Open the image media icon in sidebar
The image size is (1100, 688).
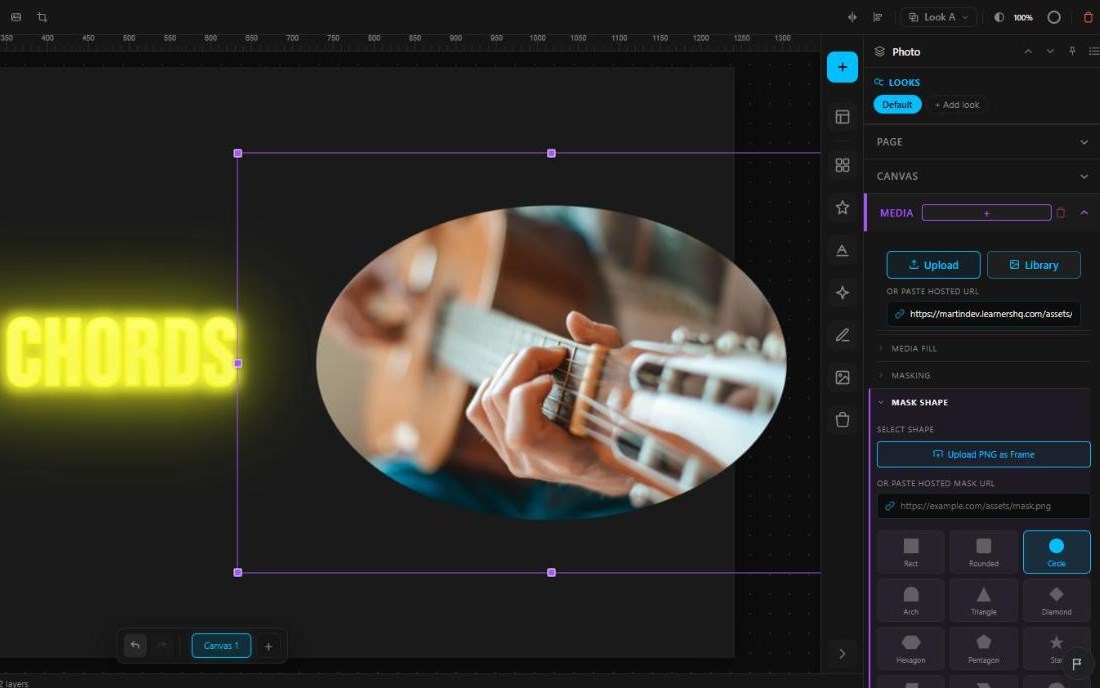tap(843, 377)
